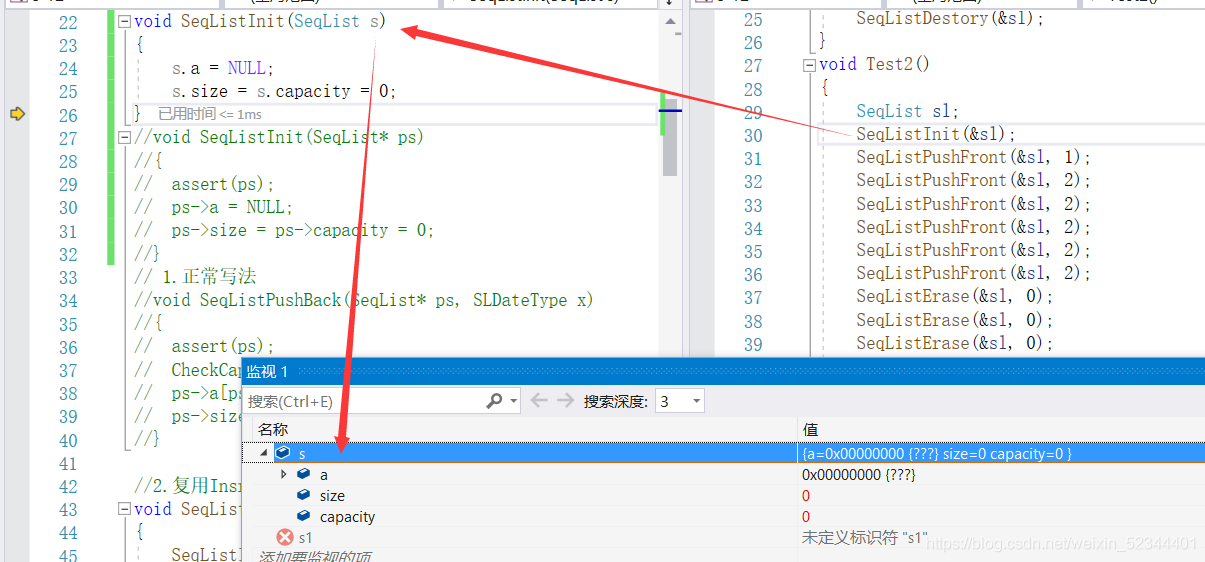1205x562 pixels.
Task: Click the red error icon beside s1
Action: 285,538
